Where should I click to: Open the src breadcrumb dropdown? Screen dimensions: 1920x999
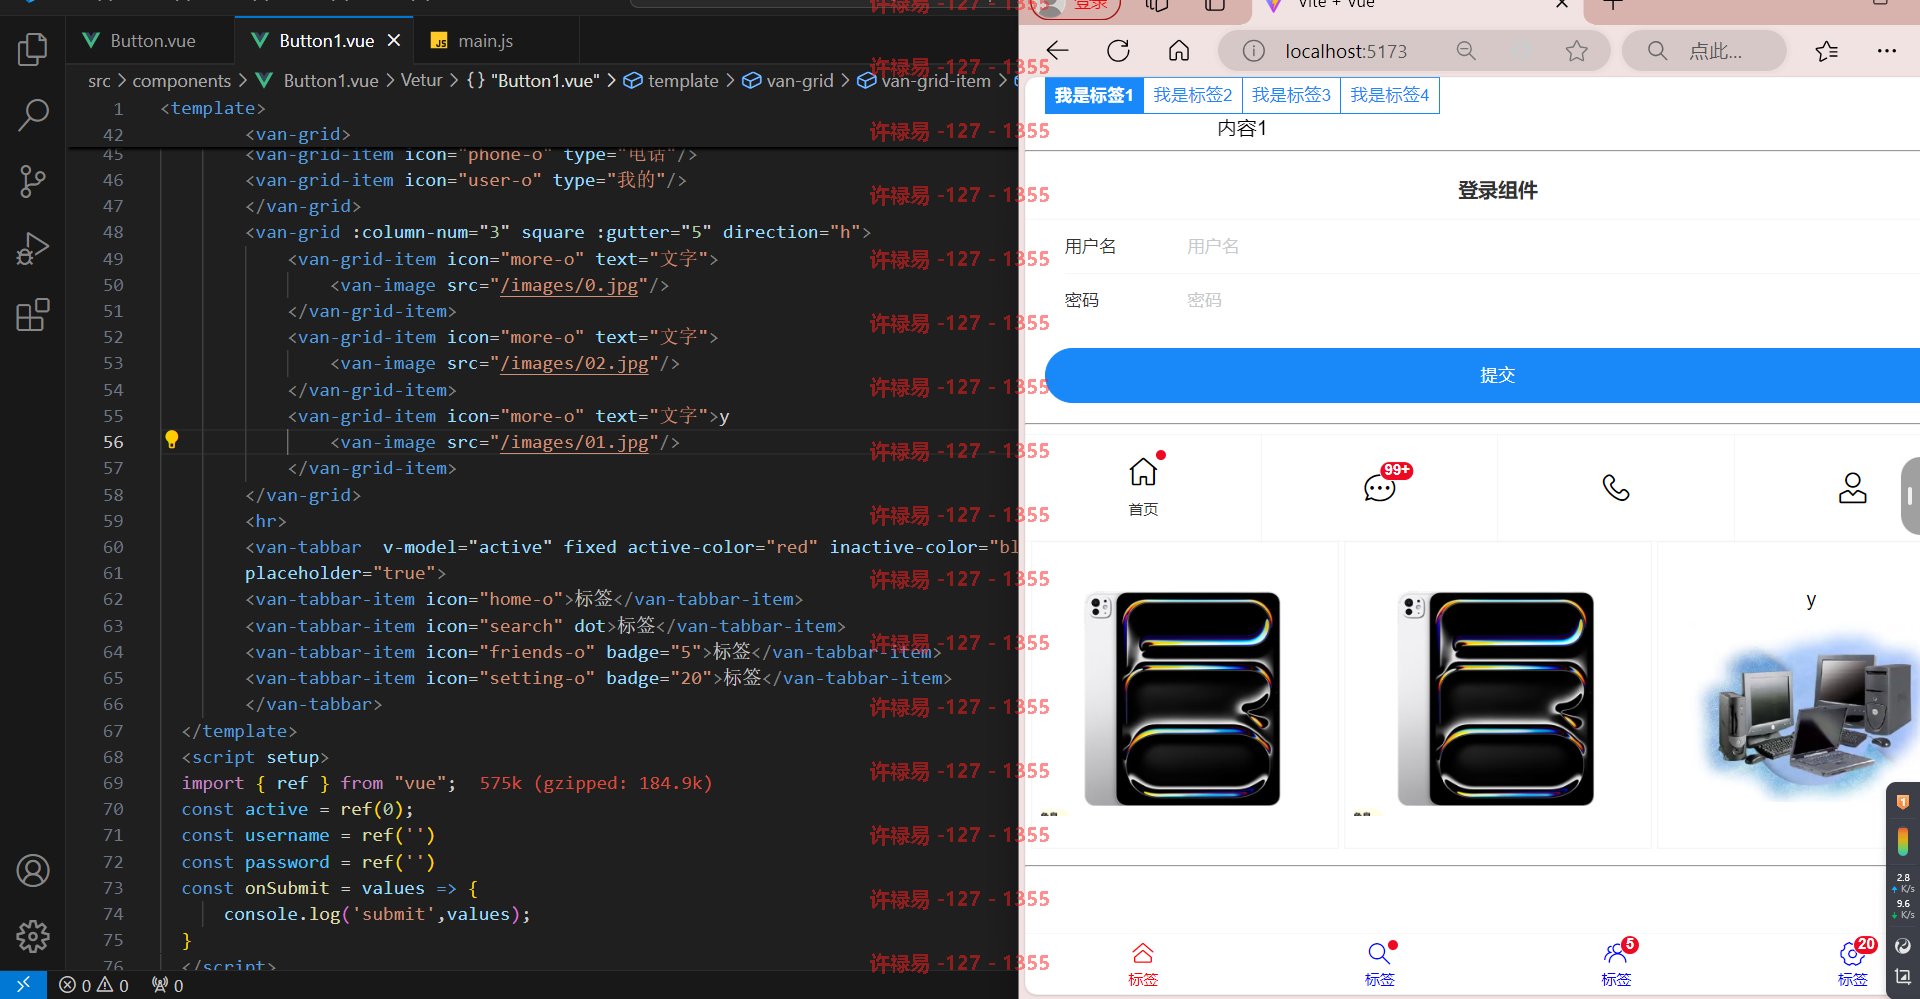point(99,81)
